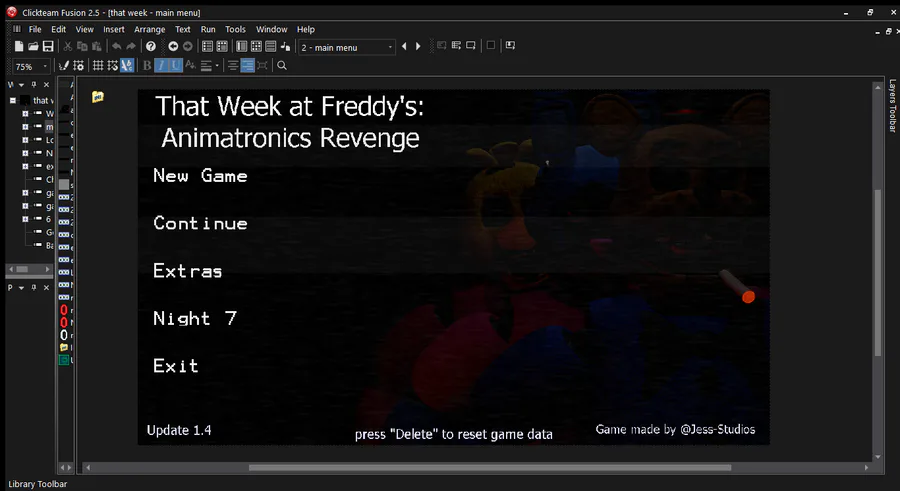Click the Build application icon at toolbar end

pos(510,45)
